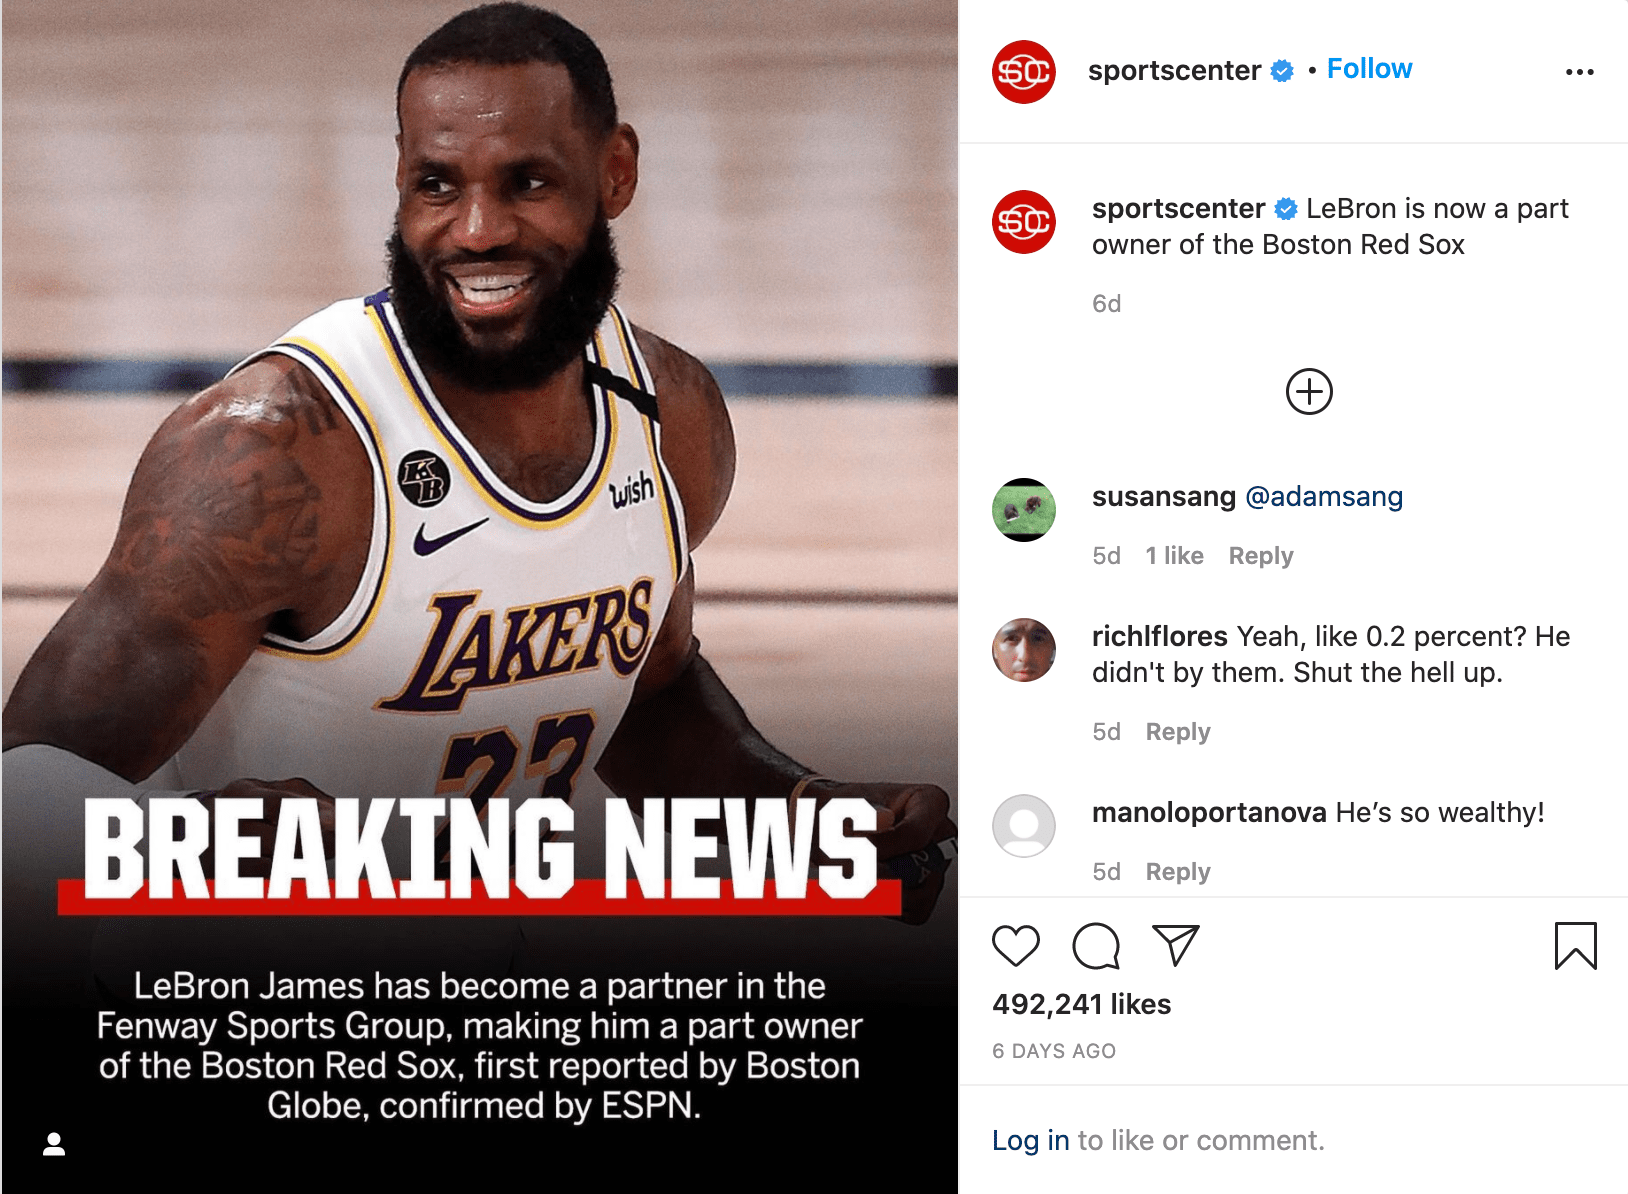Open the LeBron breaking news image
This screenshot has width=1628, height=1194.
coord(480,597)
